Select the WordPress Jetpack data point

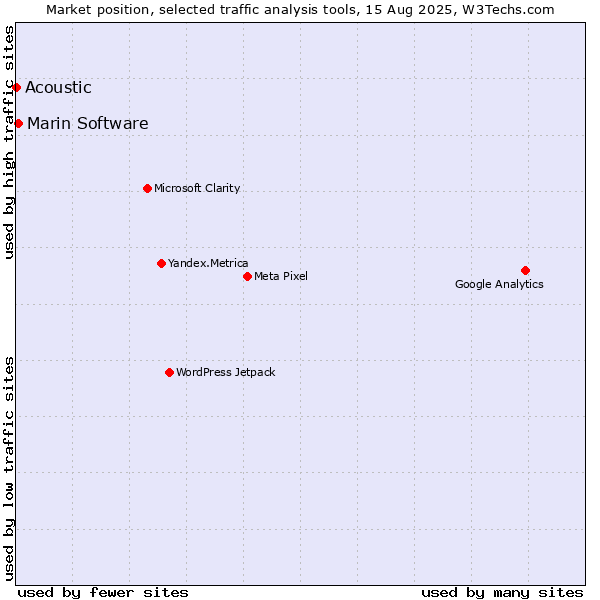(170, 373)
